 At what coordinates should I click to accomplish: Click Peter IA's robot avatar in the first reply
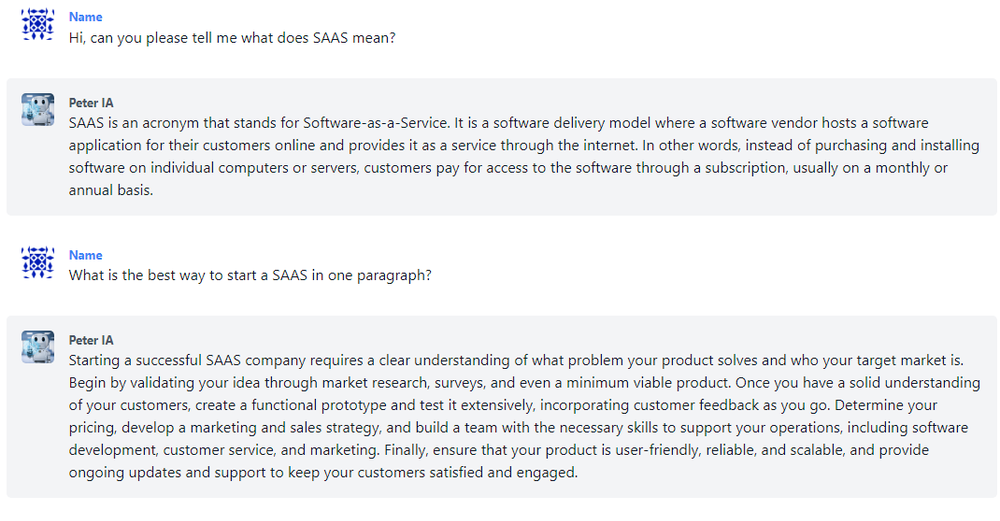tap(38, 109)
